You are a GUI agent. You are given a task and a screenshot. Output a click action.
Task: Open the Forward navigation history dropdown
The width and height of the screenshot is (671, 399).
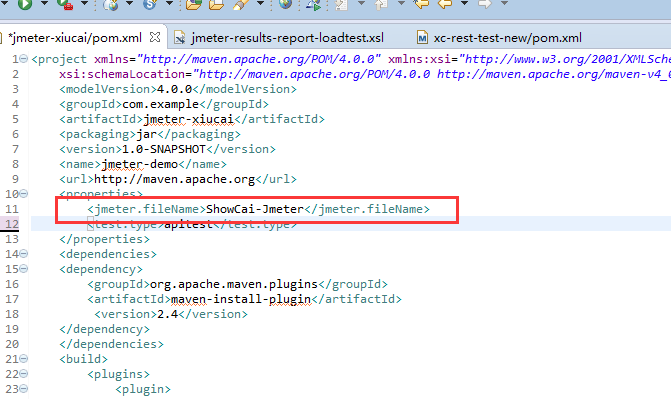coord(504,3)
